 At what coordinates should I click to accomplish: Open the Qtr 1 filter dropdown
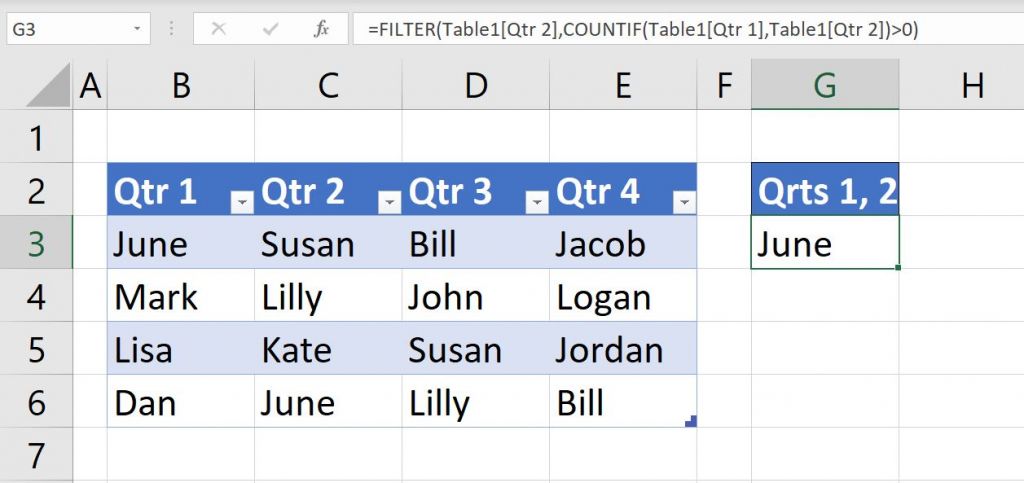[x=241, y=202]
